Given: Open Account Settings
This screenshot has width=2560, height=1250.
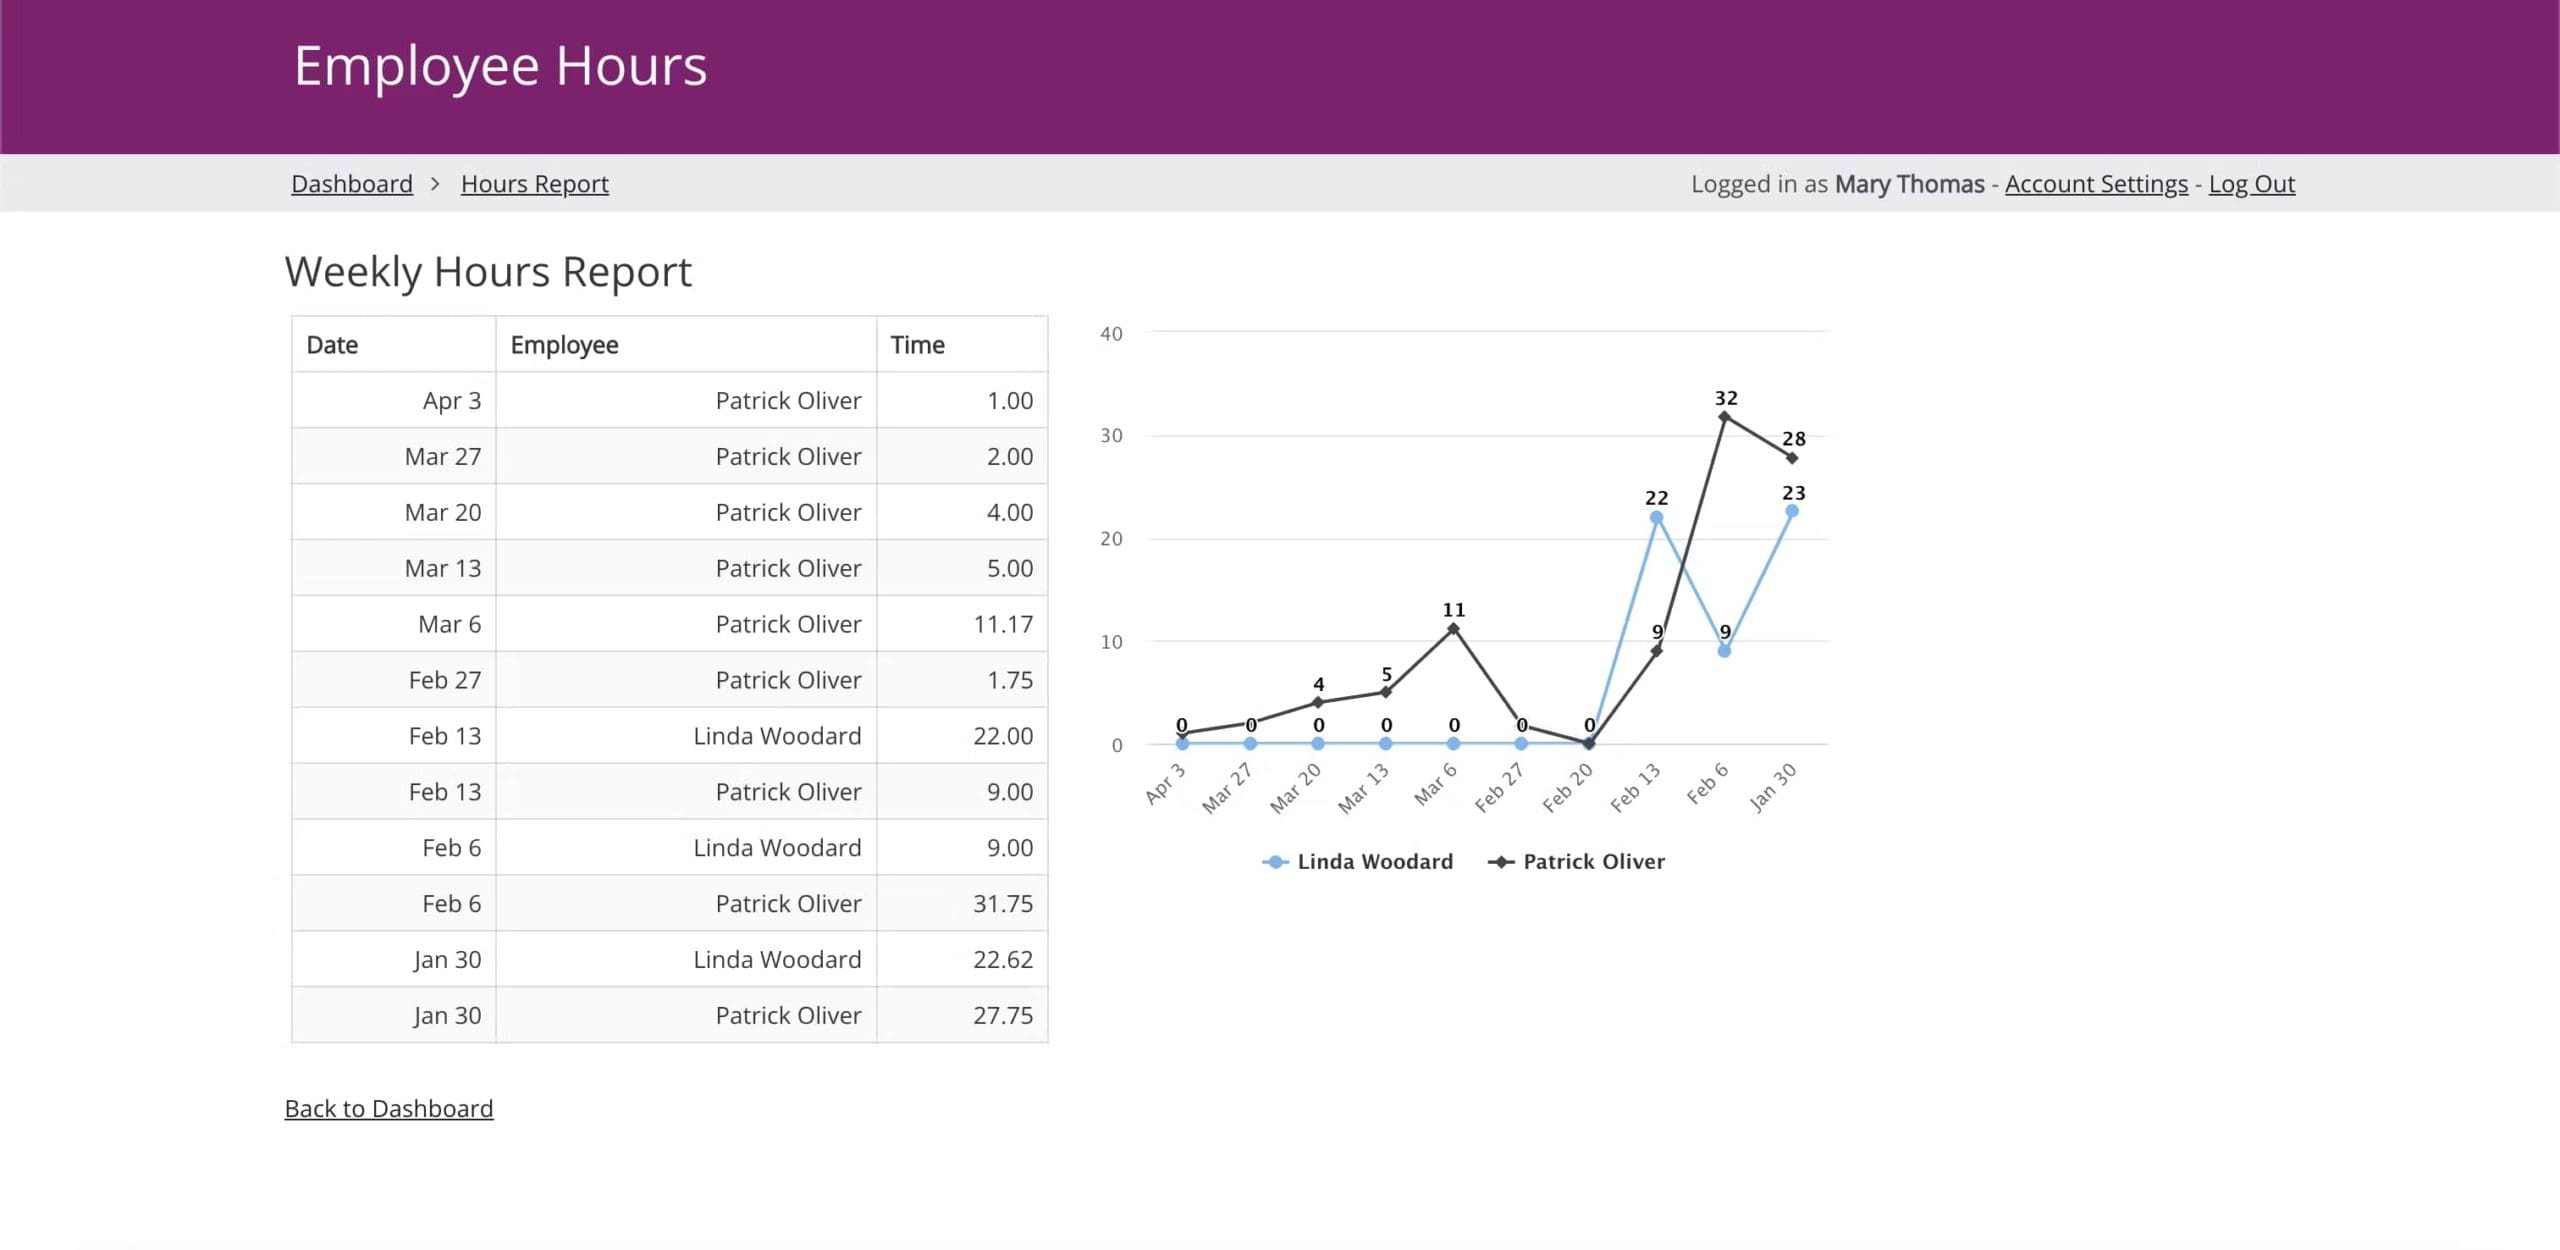Looking at the screenshot, I should pyautogui.click(x=2096, y=184).
